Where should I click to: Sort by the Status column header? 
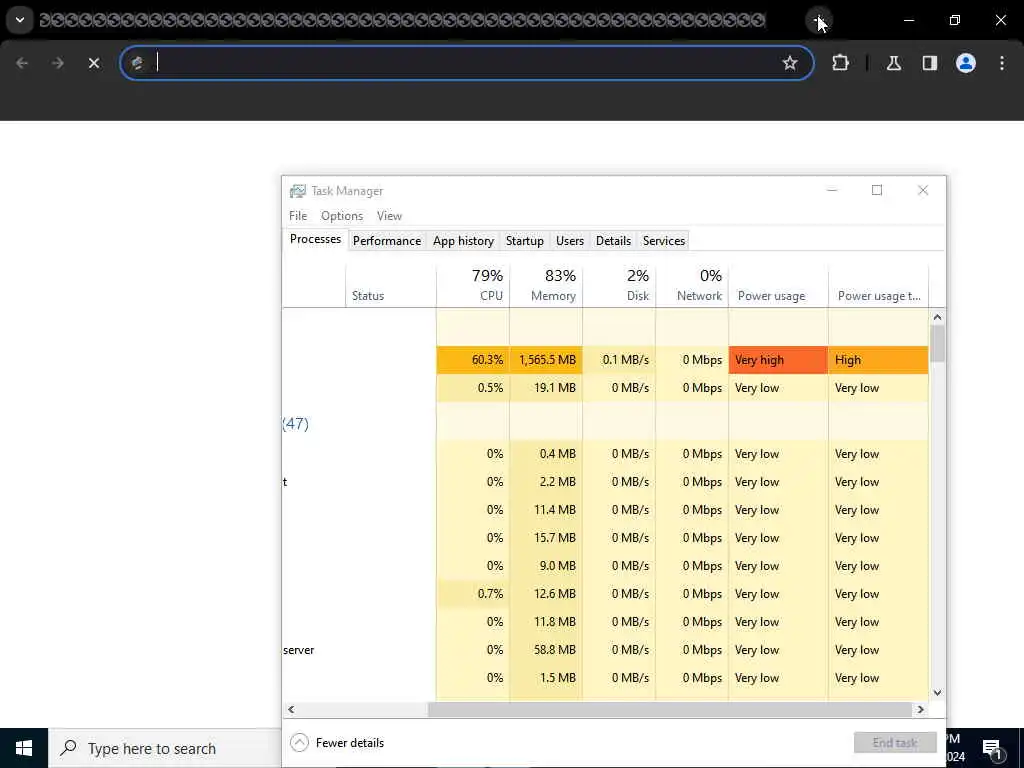[x=391, y=285]
